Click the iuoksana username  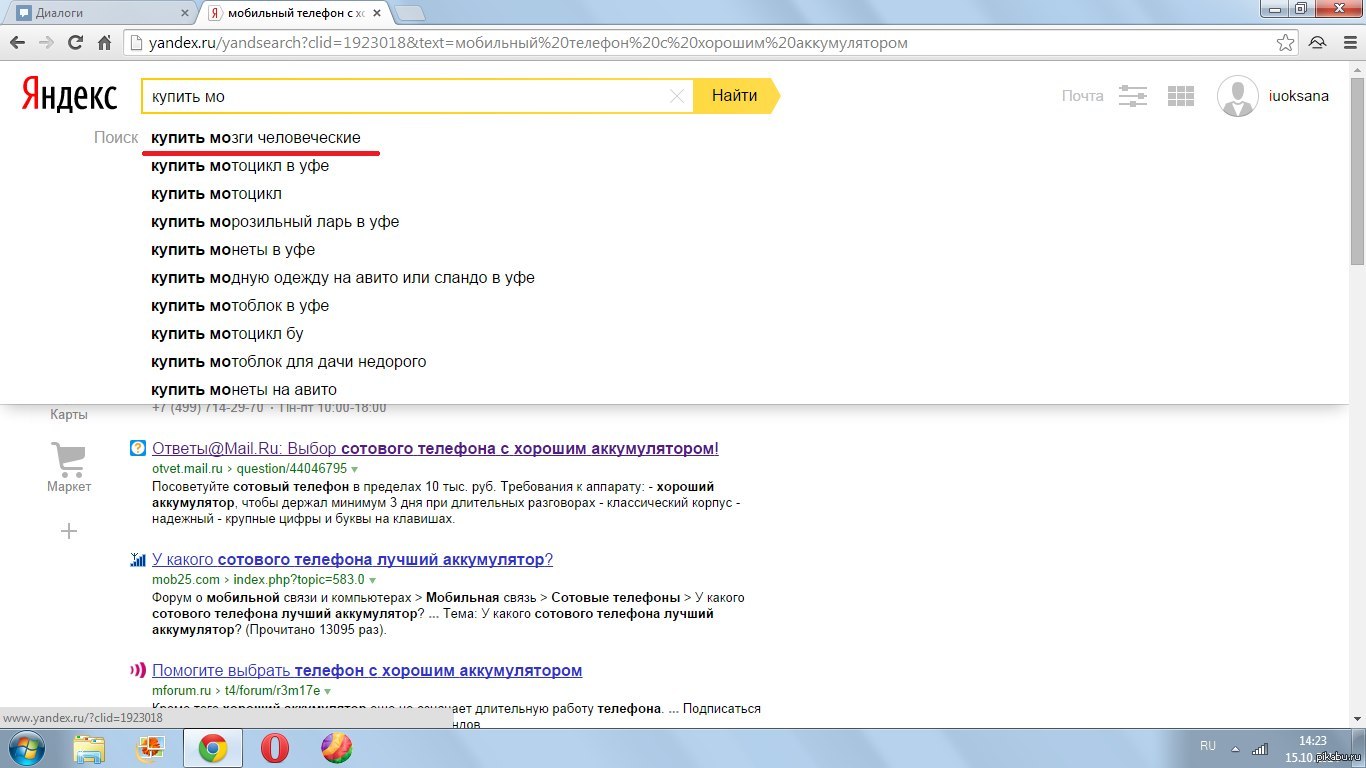pyautogui.click(x=1298, y=96)
